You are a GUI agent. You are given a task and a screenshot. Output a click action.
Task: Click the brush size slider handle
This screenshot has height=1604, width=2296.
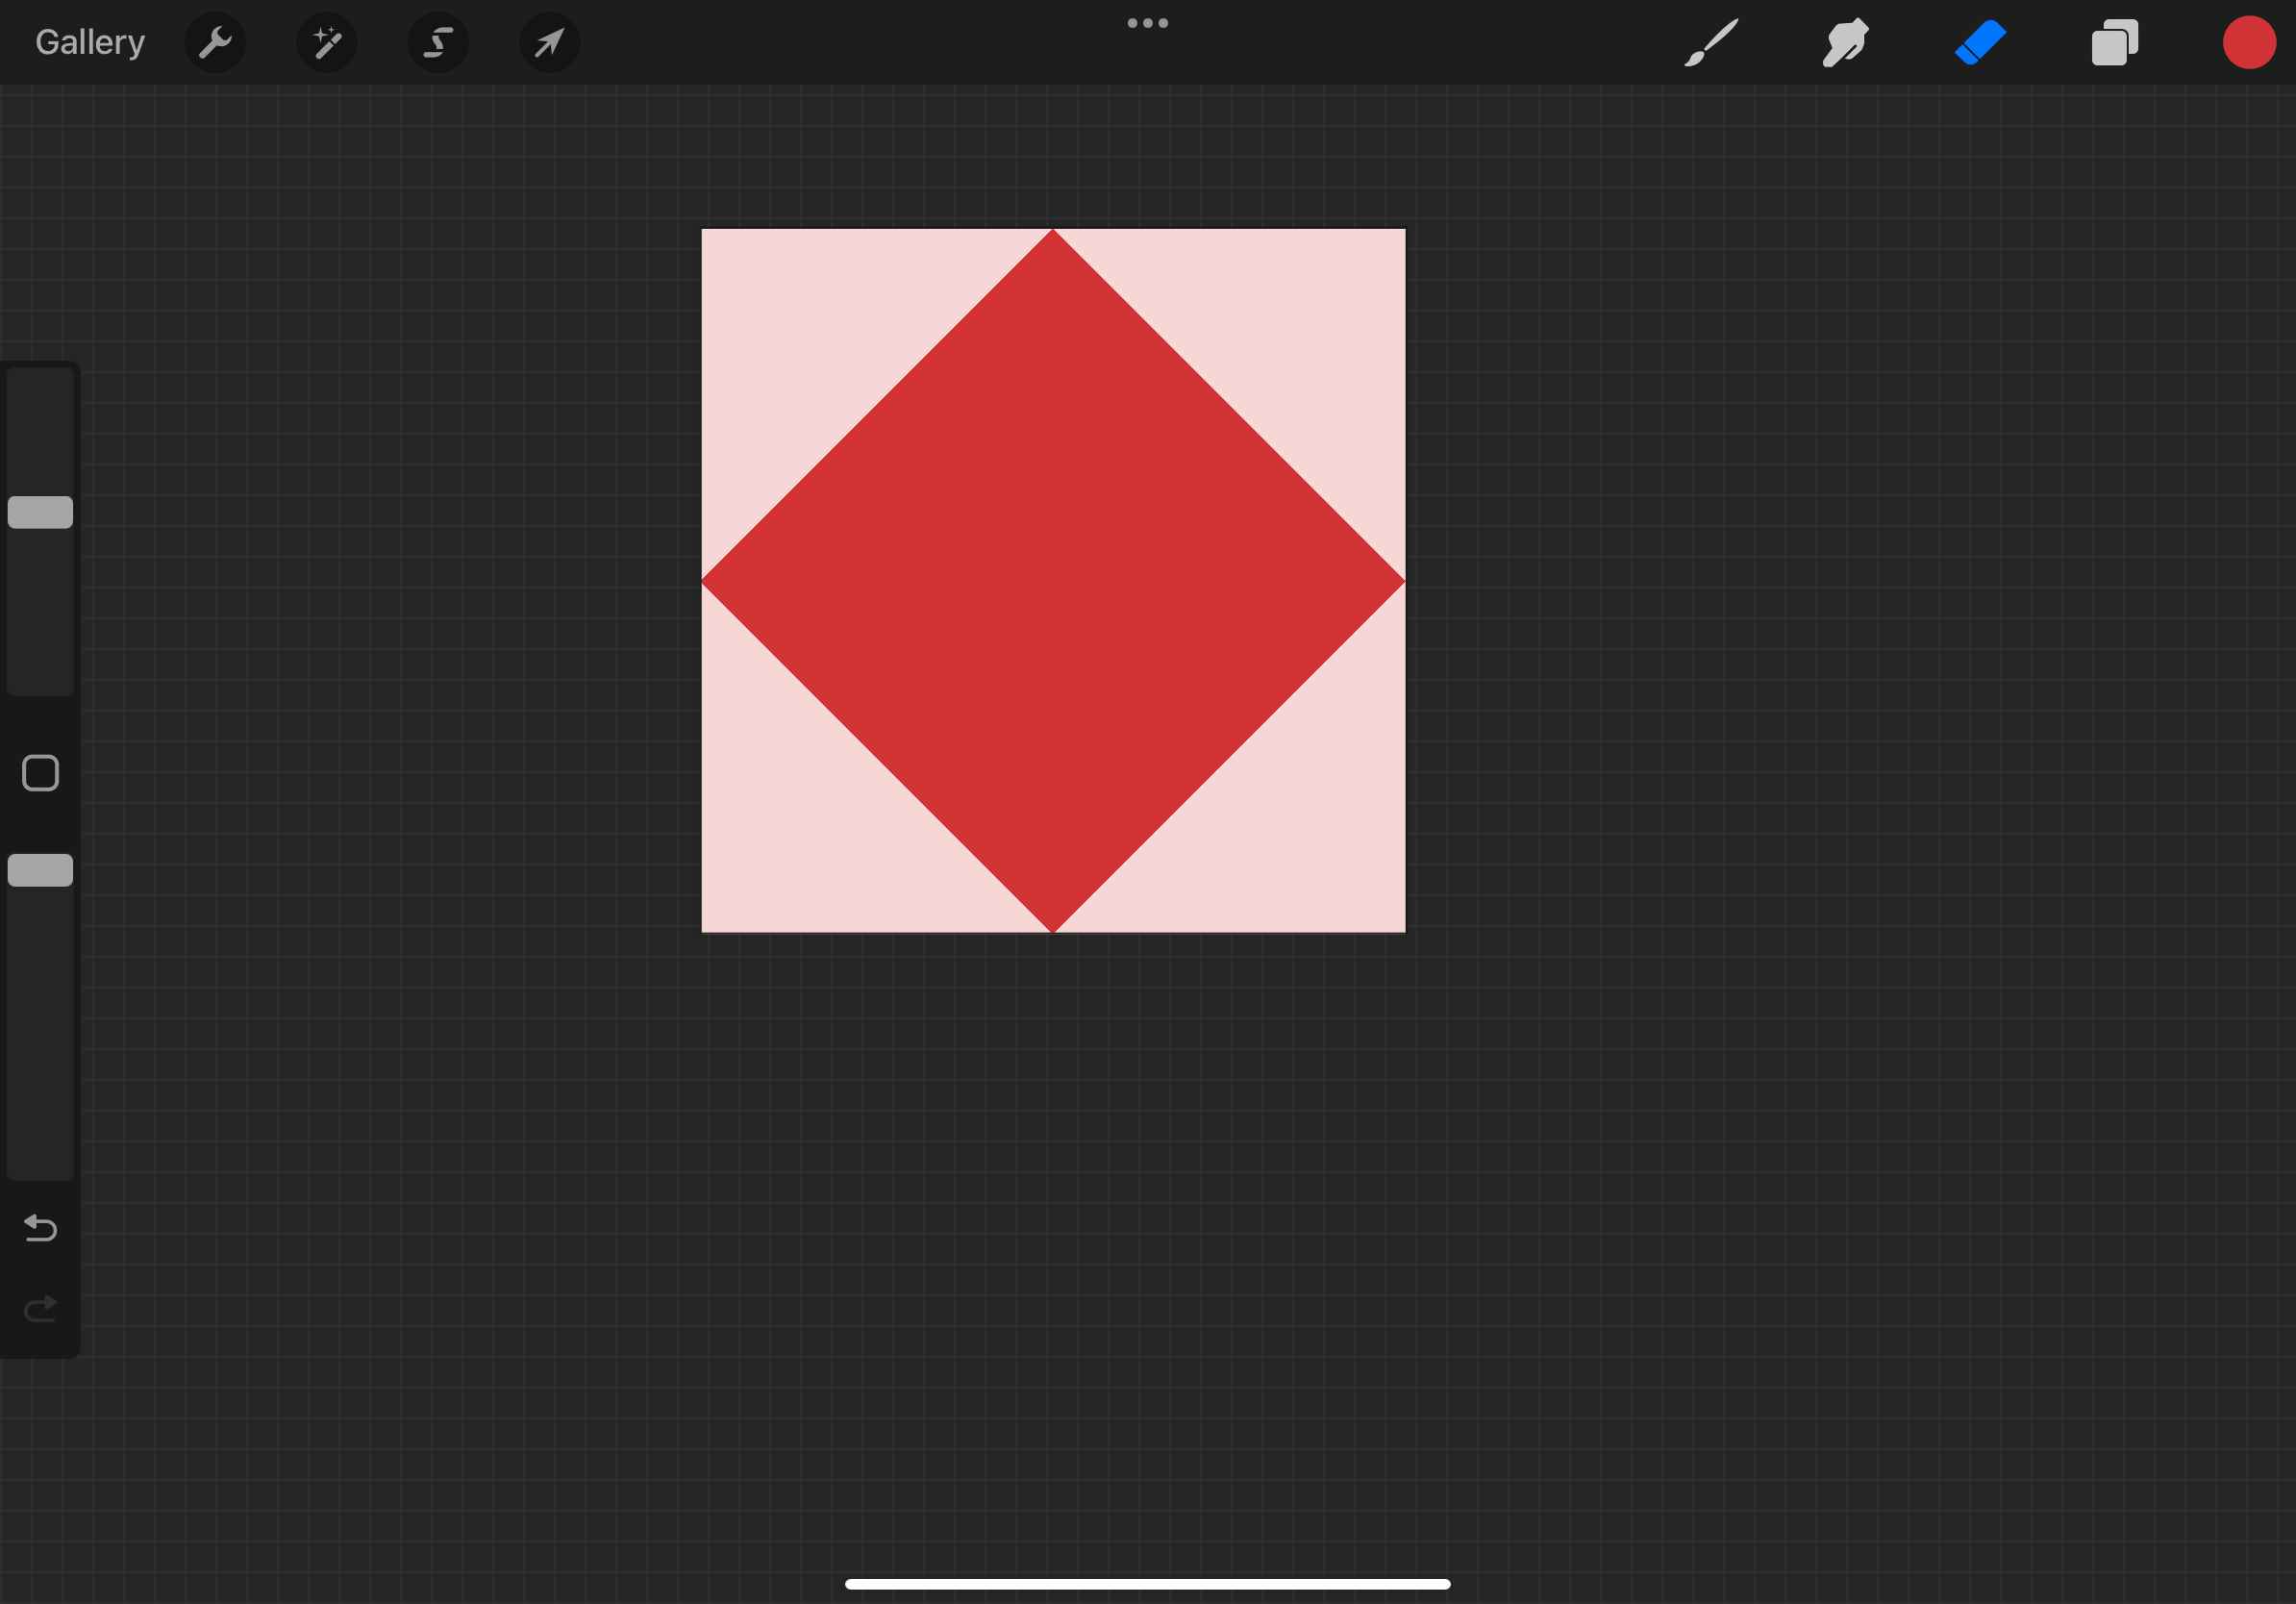point(40,512)
